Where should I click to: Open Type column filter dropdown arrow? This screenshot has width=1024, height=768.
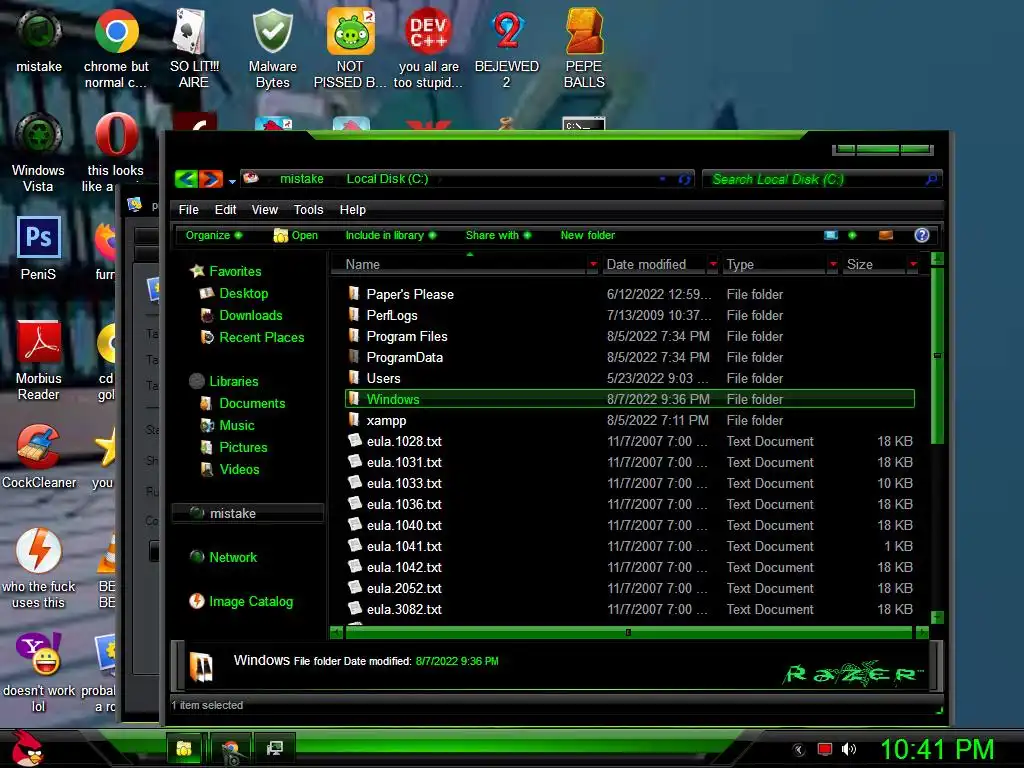click(x=833, y=264)
